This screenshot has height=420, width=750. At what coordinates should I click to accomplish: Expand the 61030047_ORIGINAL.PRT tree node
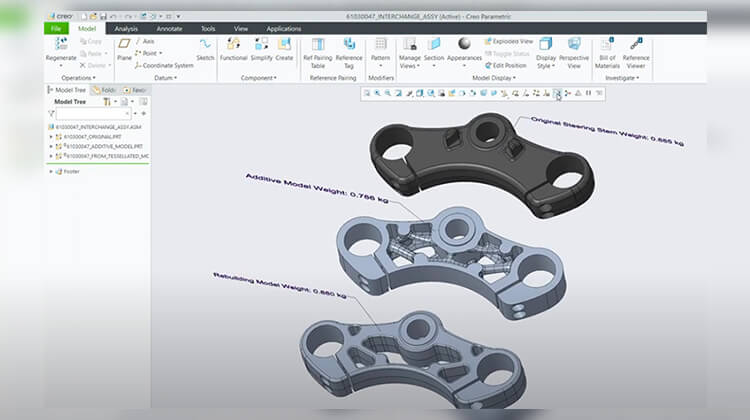click(x=52, y=136)
